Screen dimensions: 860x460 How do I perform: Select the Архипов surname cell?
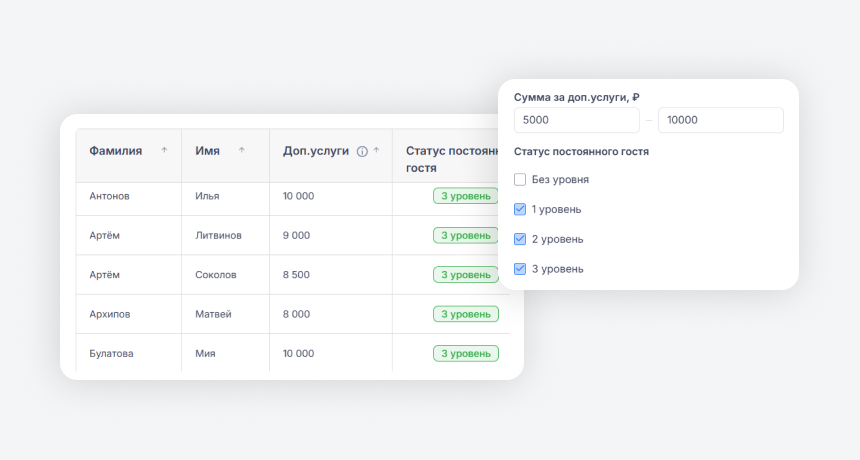coord(110,314)
